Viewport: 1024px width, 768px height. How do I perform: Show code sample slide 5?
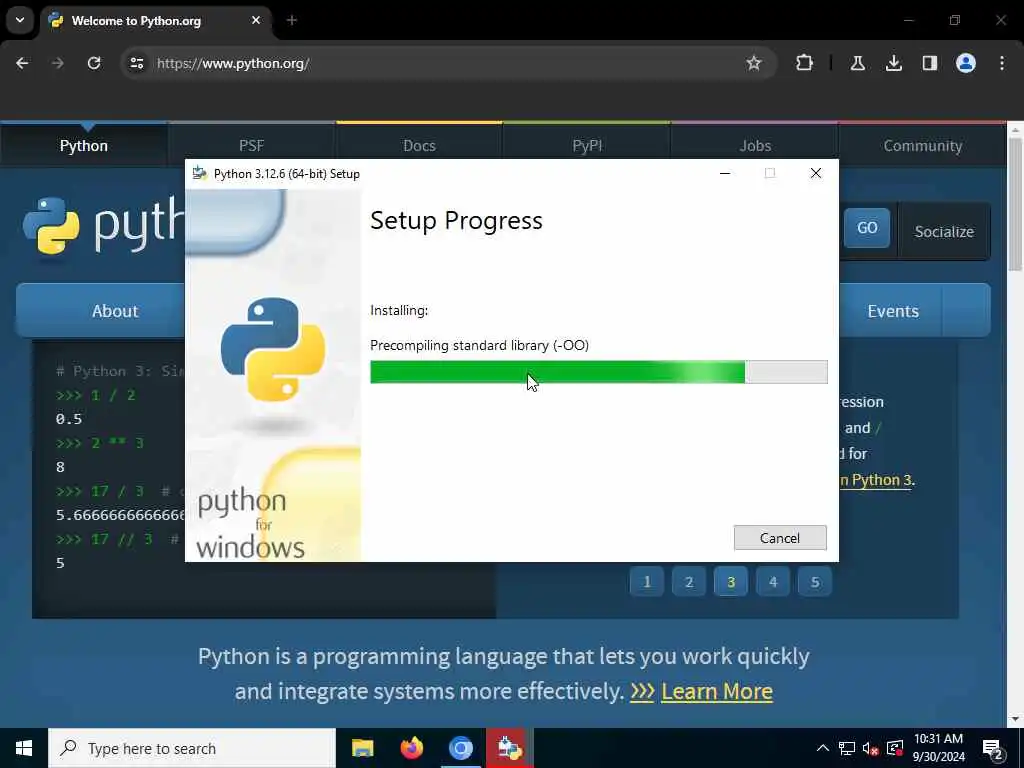coord(814,582)
